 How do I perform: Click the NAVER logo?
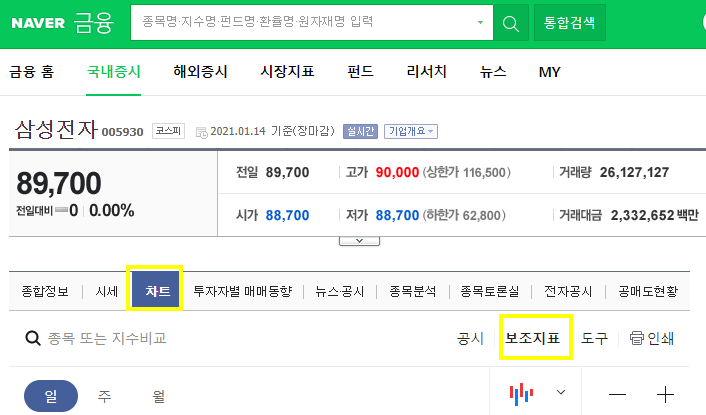(38, 23)
